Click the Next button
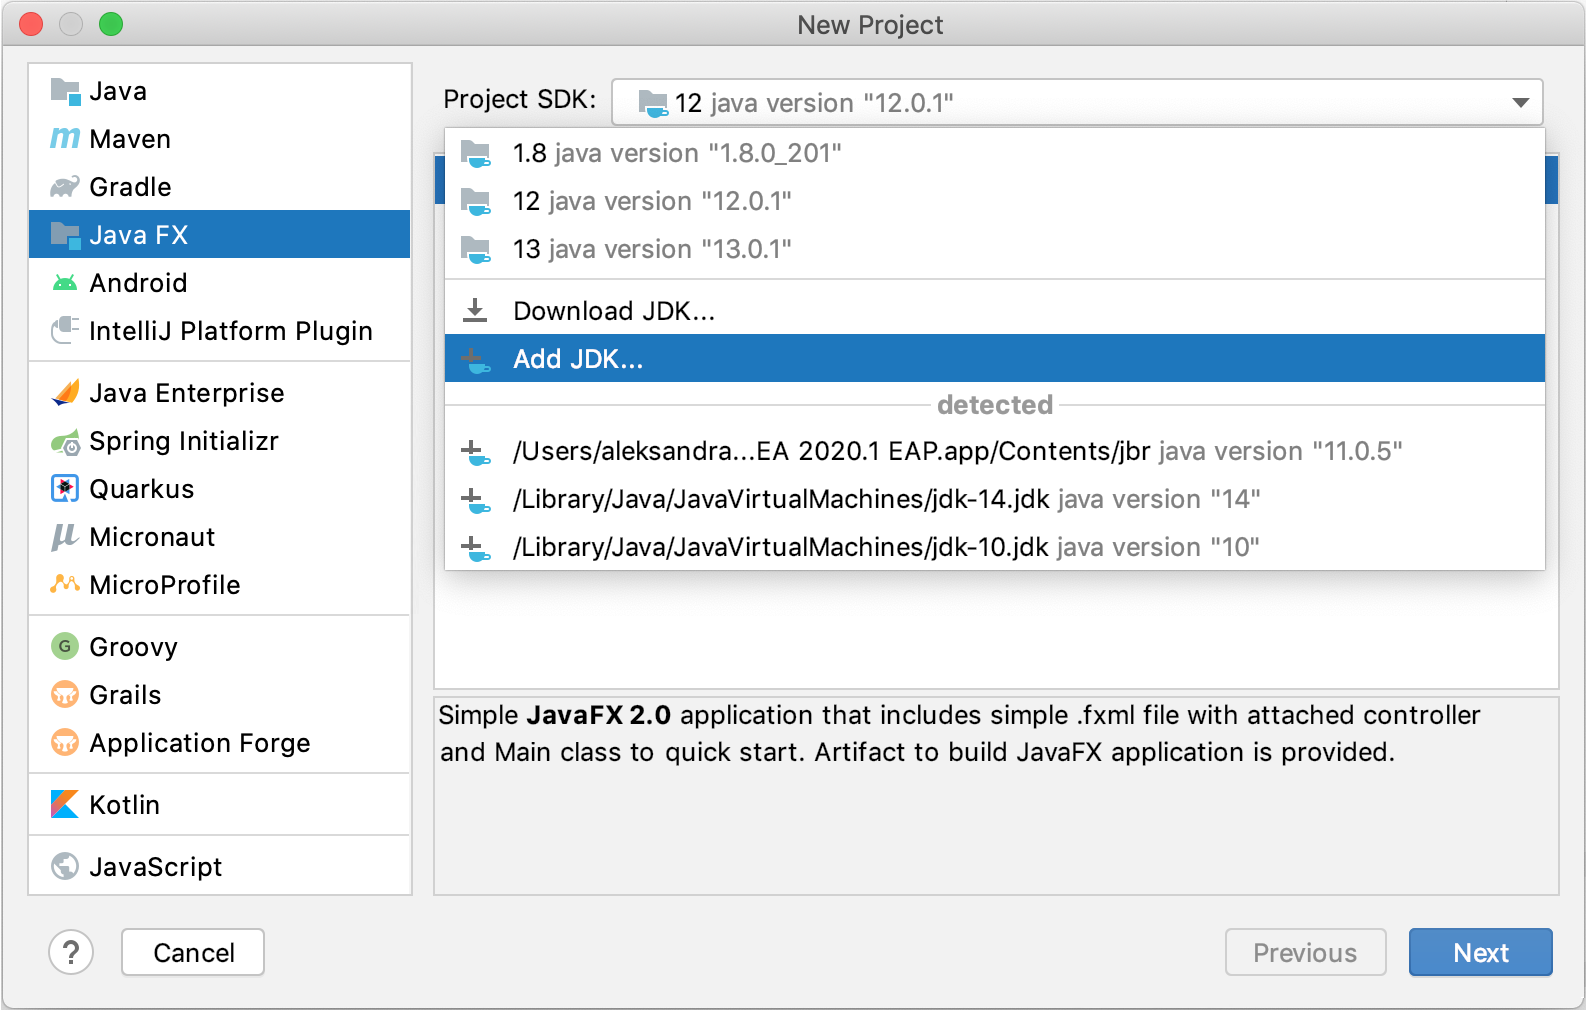Screen dimensions: 1586x1010 click(x=1480, y=952)
